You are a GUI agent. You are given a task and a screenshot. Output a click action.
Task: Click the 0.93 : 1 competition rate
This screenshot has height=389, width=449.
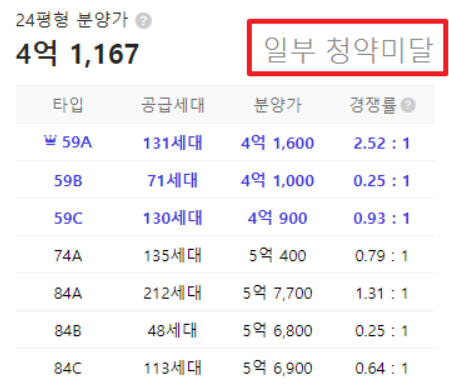click(381, 218)
